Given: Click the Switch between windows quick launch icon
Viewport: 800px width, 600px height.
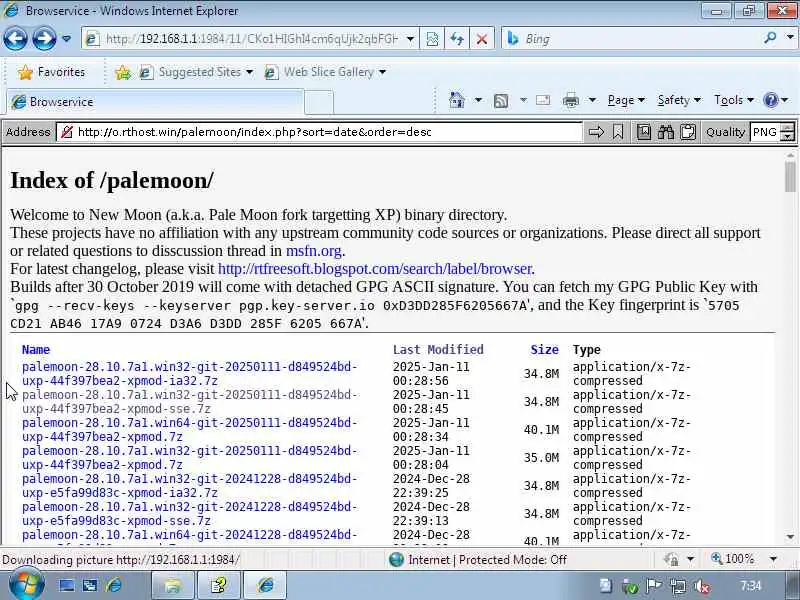Looking at the screenshot, I should click(90, 585).
